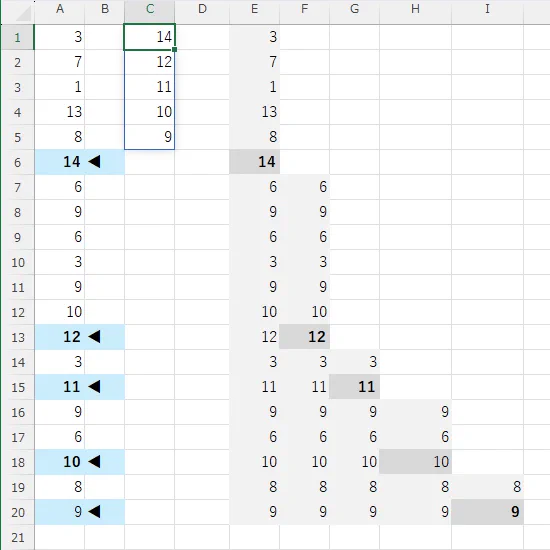This screenshot has width=550, height=550.
Task: Click gray cell E6 with bold 14
Action: coord(255,162)
